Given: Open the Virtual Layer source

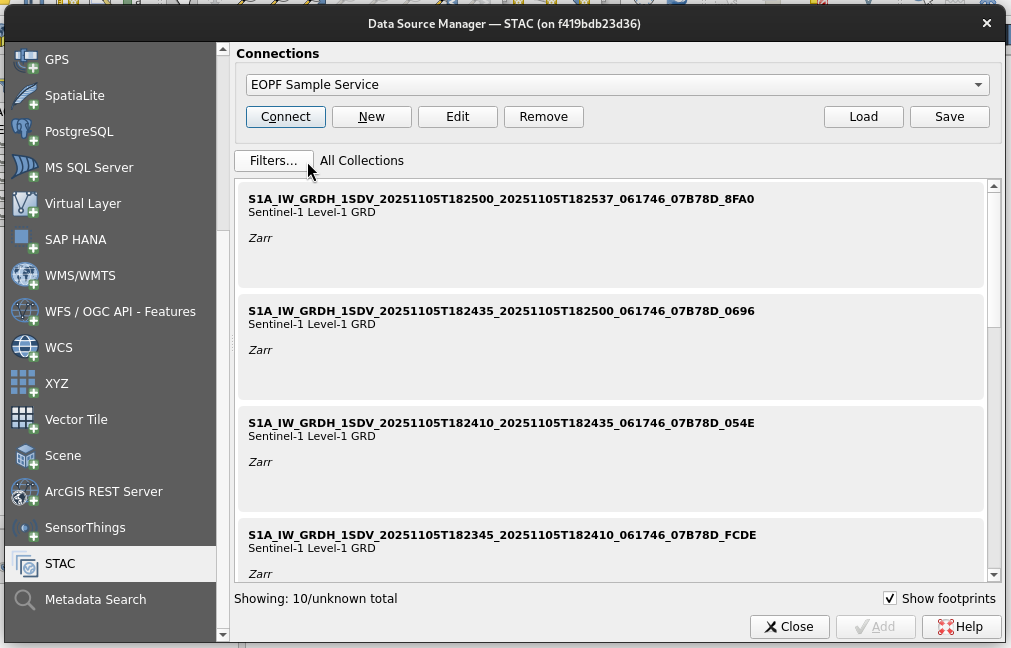Looking at the screenshot, I should pos(82,204).
